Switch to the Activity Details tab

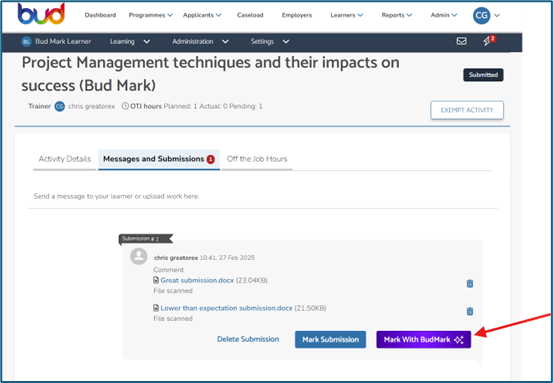click(65, 159)
